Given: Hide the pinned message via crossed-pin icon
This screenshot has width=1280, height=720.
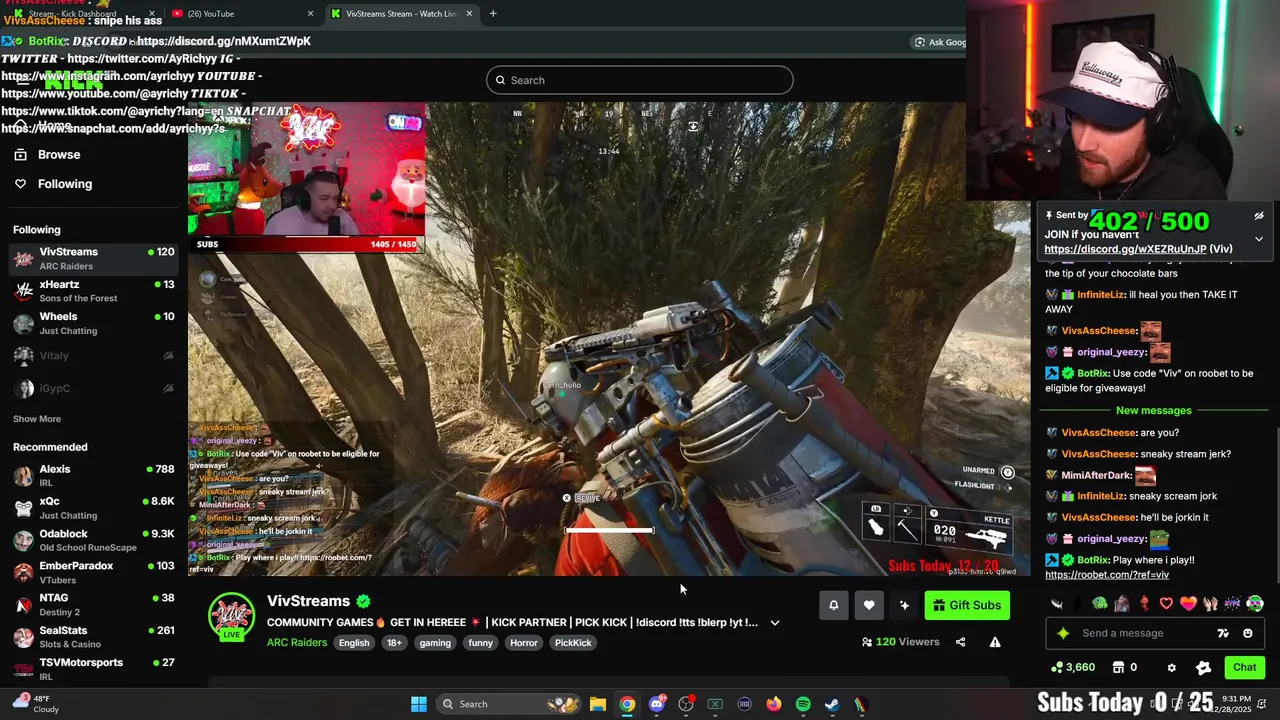Looking at the screenshot, I should (1259, 216).
